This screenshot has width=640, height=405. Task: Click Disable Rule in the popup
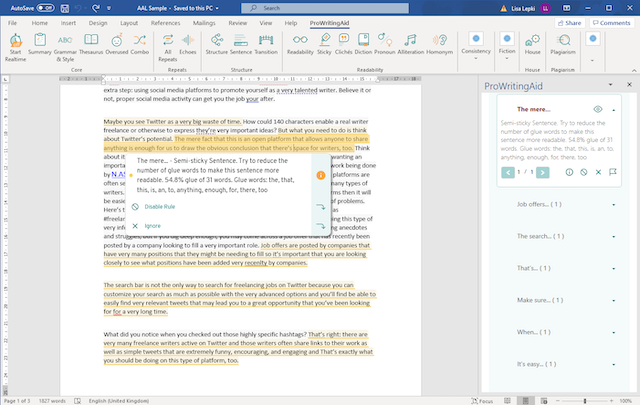160,207
